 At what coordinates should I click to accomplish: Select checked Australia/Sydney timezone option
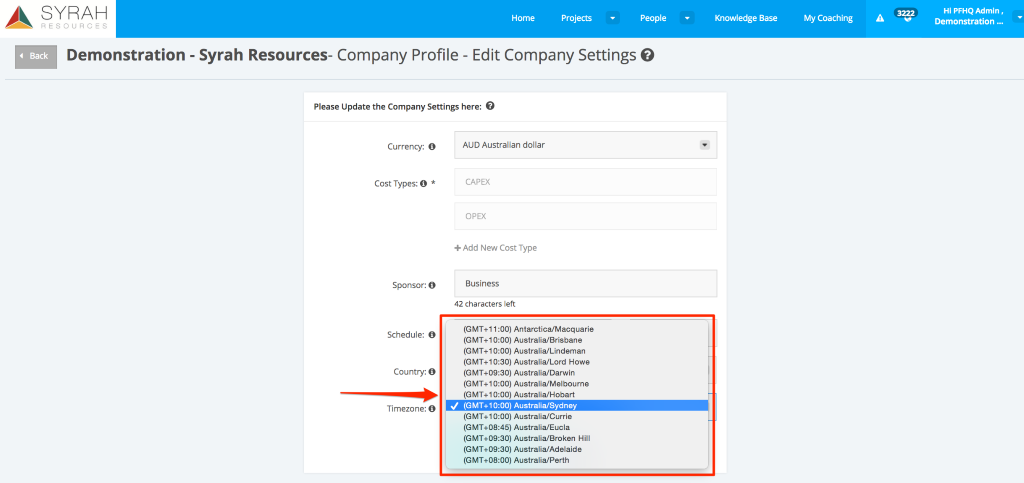(x=577, y=405)
